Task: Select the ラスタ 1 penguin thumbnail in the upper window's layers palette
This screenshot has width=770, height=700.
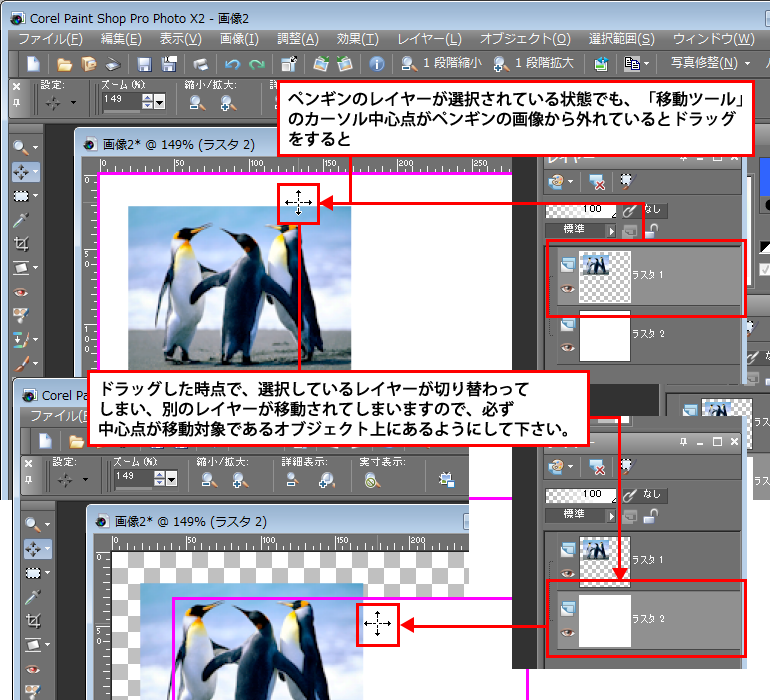Action: pyautogui.click(x=605, y=277)
